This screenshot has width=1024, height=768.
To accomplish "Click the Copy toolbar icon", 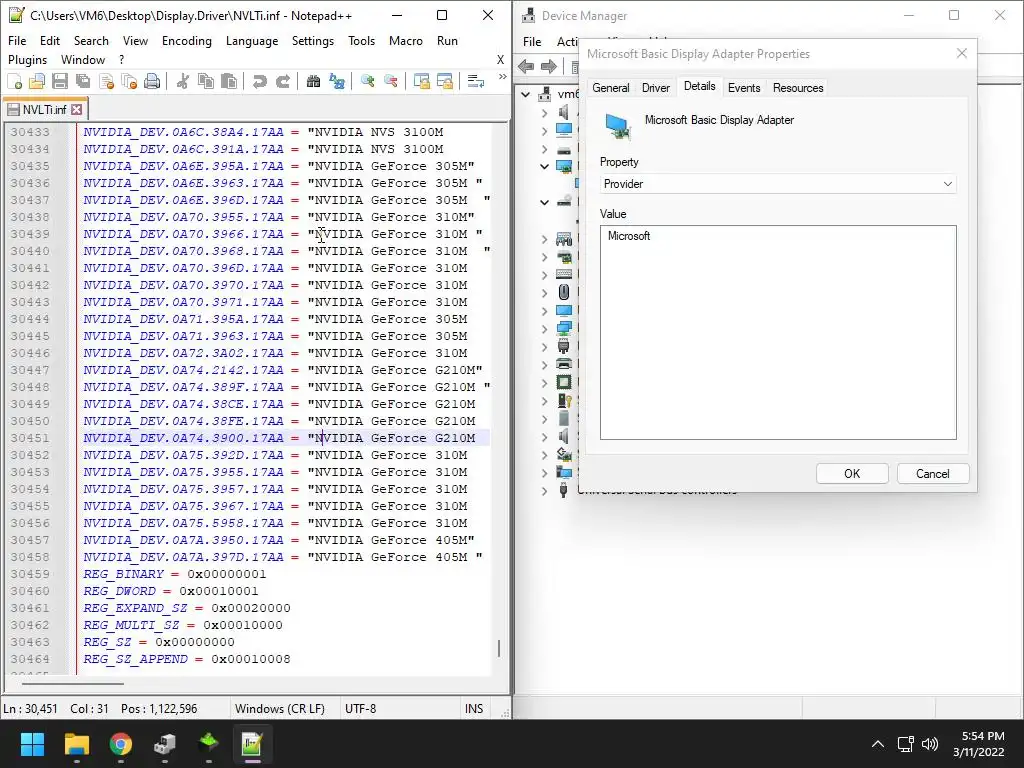I will point(206,82).
